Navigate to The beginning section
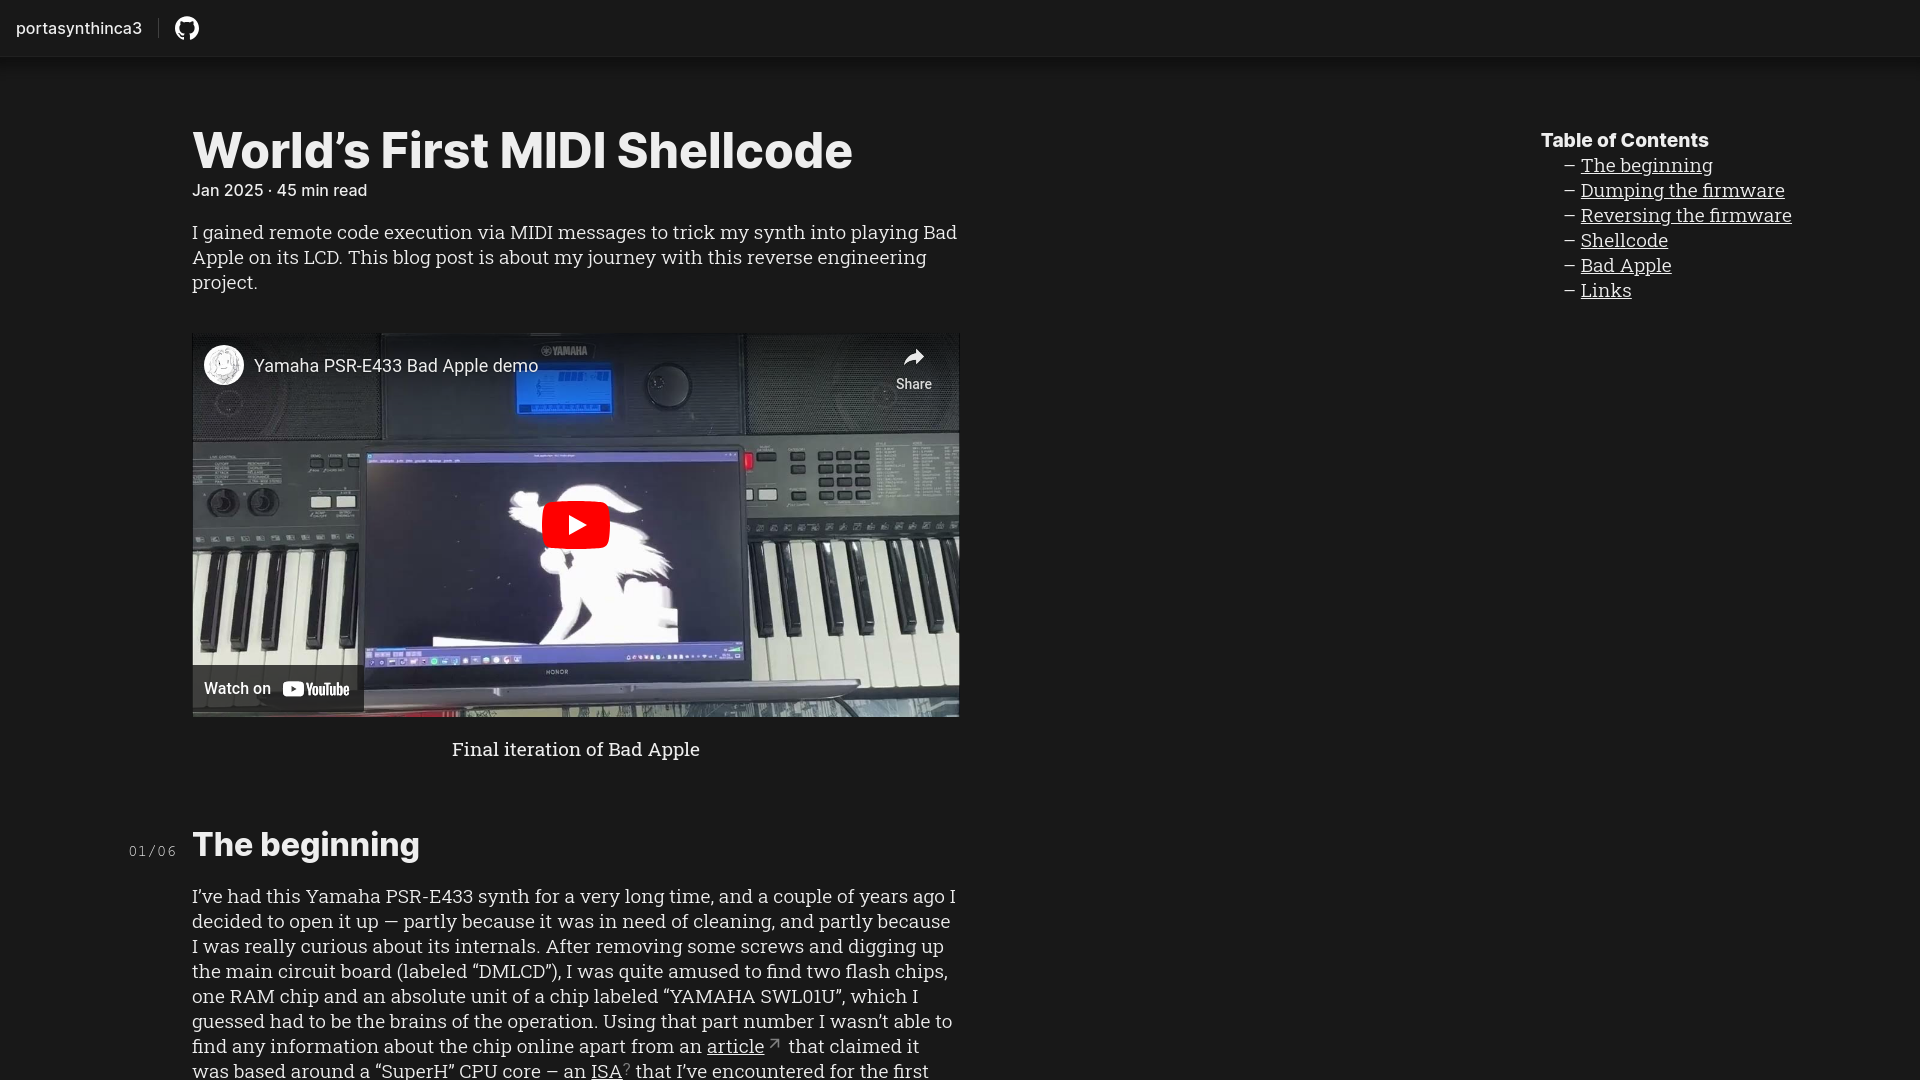The width and height of the screenshot is (1920, 1080). pos(1646,164)
